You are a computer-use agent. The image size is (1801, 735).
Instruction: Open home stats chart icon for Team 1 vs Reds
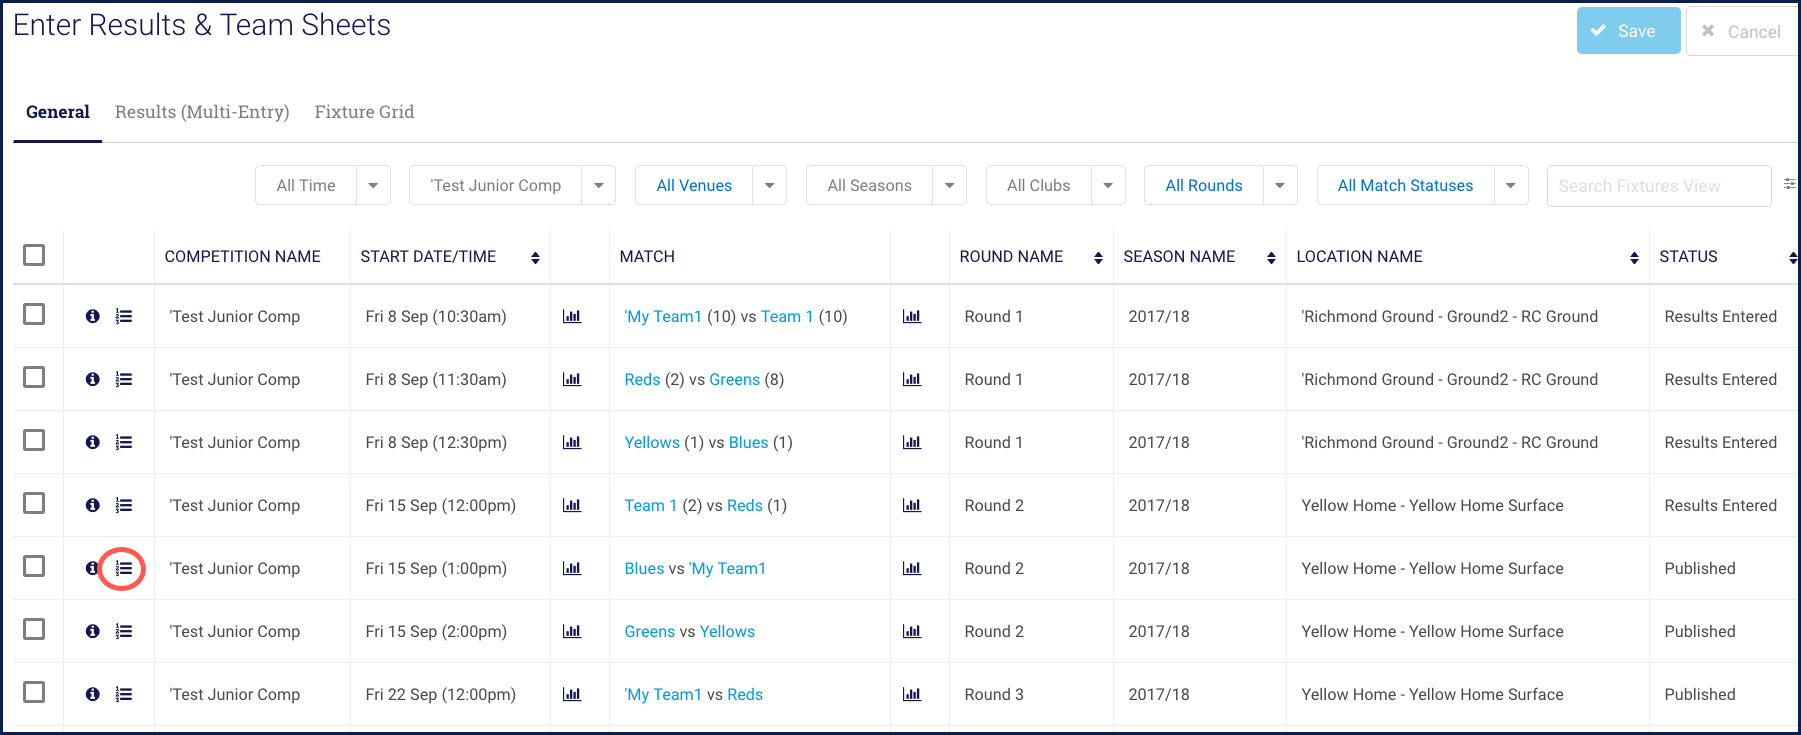coord(572,505)
